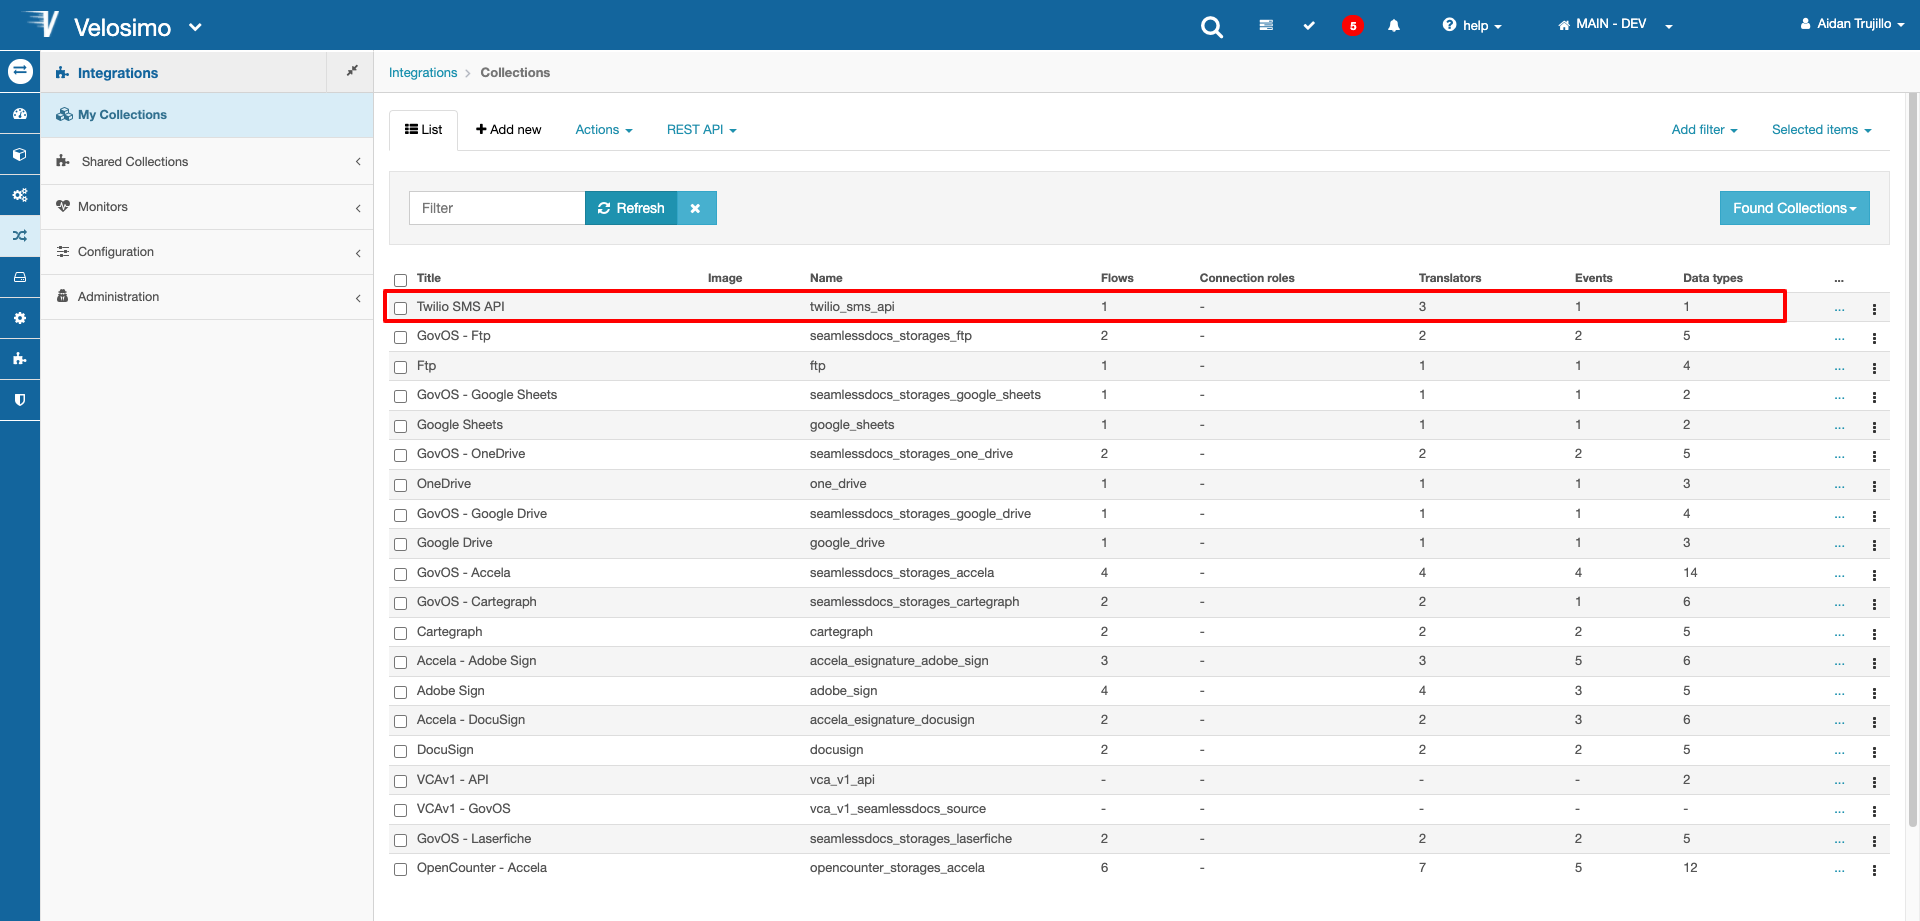The image size is (1920, 921).
Task: Click the bell notifications icon
Action: pyautogui.click(x=1394, y=25)
